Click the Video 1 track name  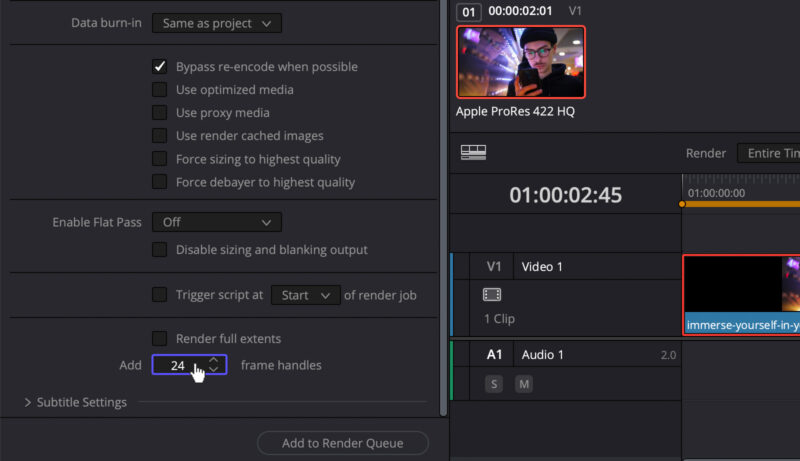542,267
